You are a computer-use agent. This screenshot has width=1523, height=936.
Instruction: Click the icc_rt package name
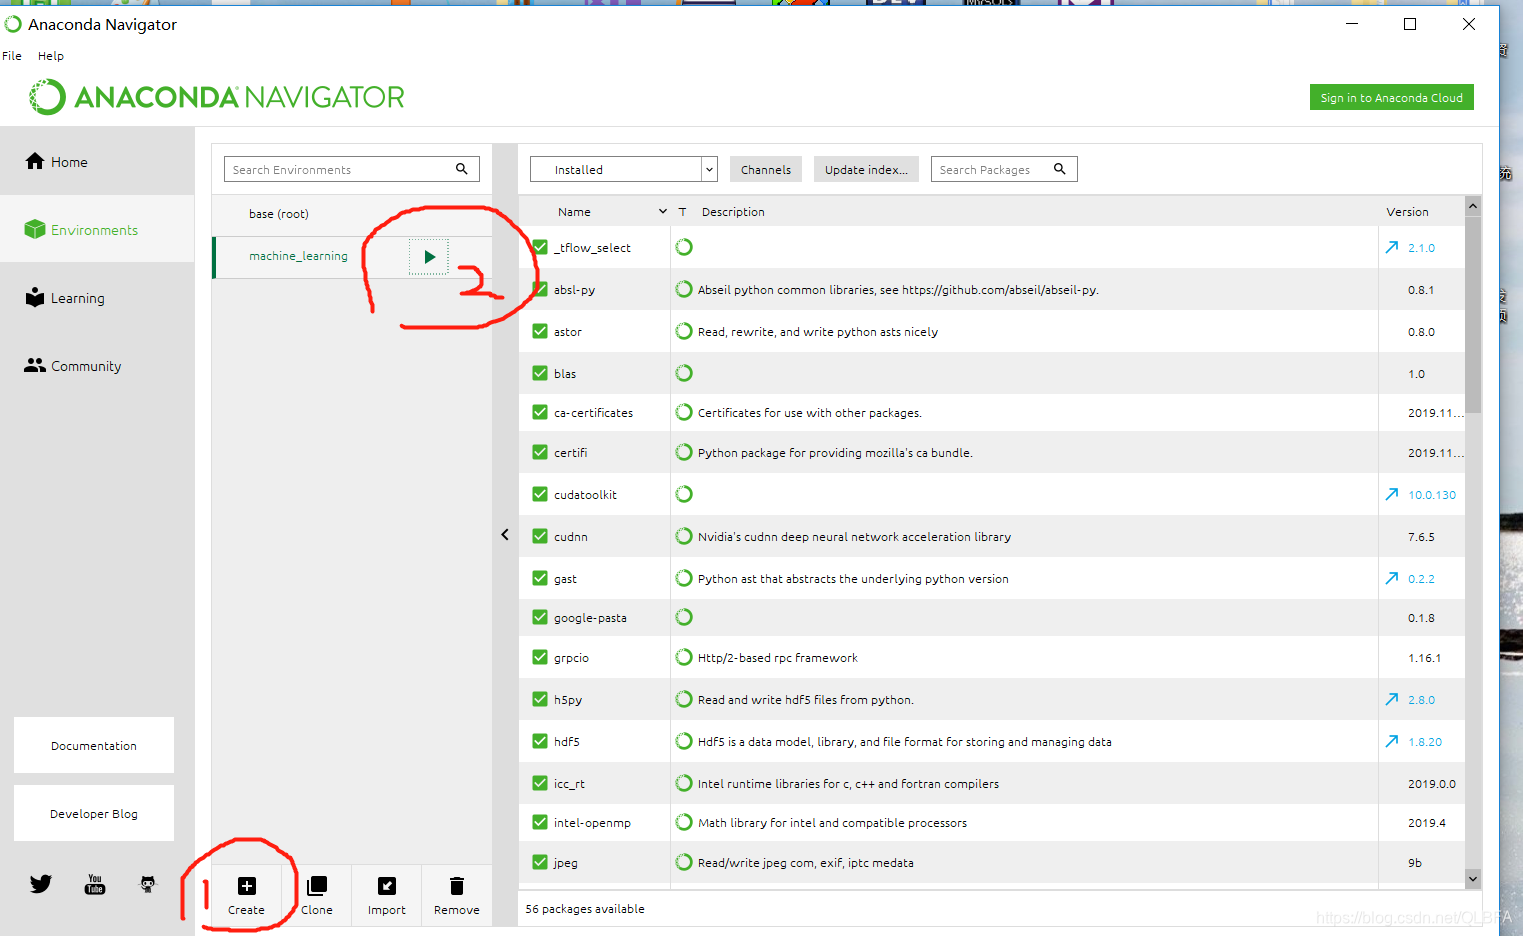click(x=569, y=783)
